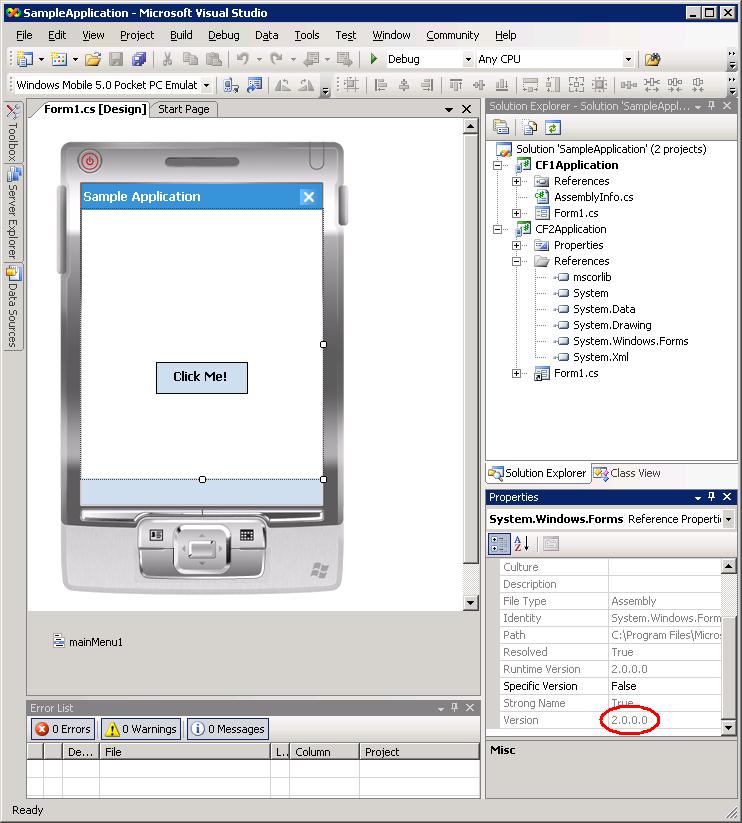The width and height of the screenshot is (742, 823).
Task: Click the Cut scissors icon
Action: 167,59
